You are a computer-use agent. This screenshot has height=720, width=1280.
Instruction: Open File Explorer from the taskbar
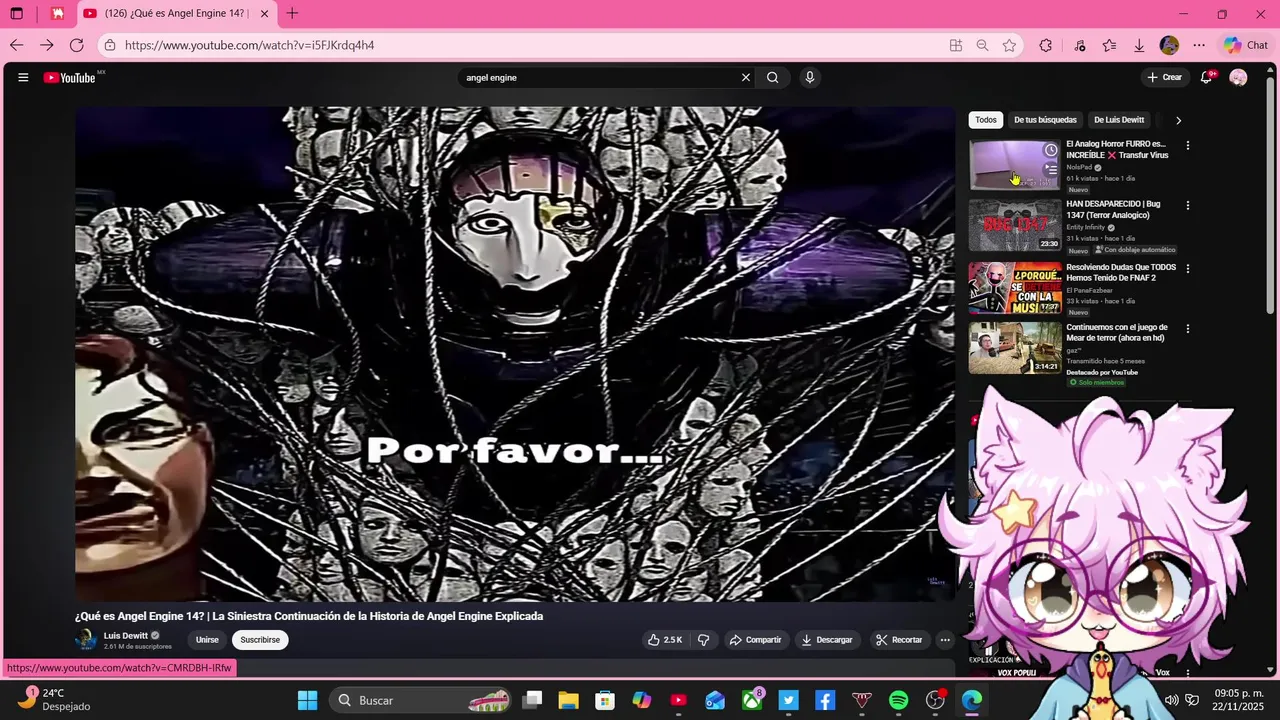(568, 700)
